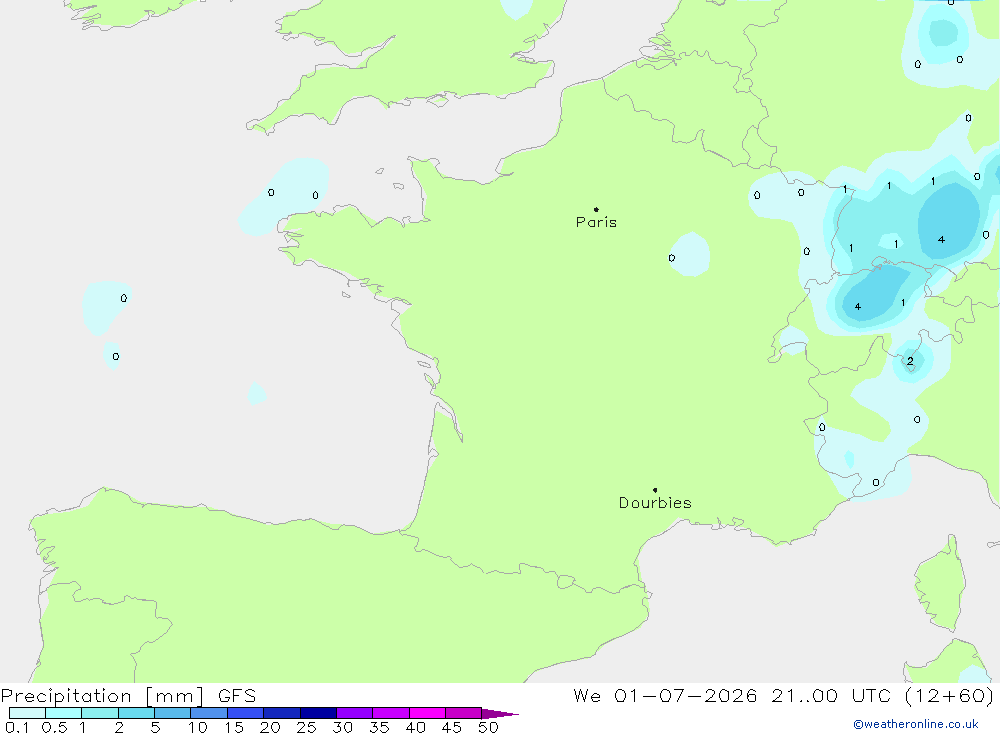The width and height of the screenshot is (1000, 733).
Task: Pick the 20–25 mm legend swatch
Action: tap(282, 713)
